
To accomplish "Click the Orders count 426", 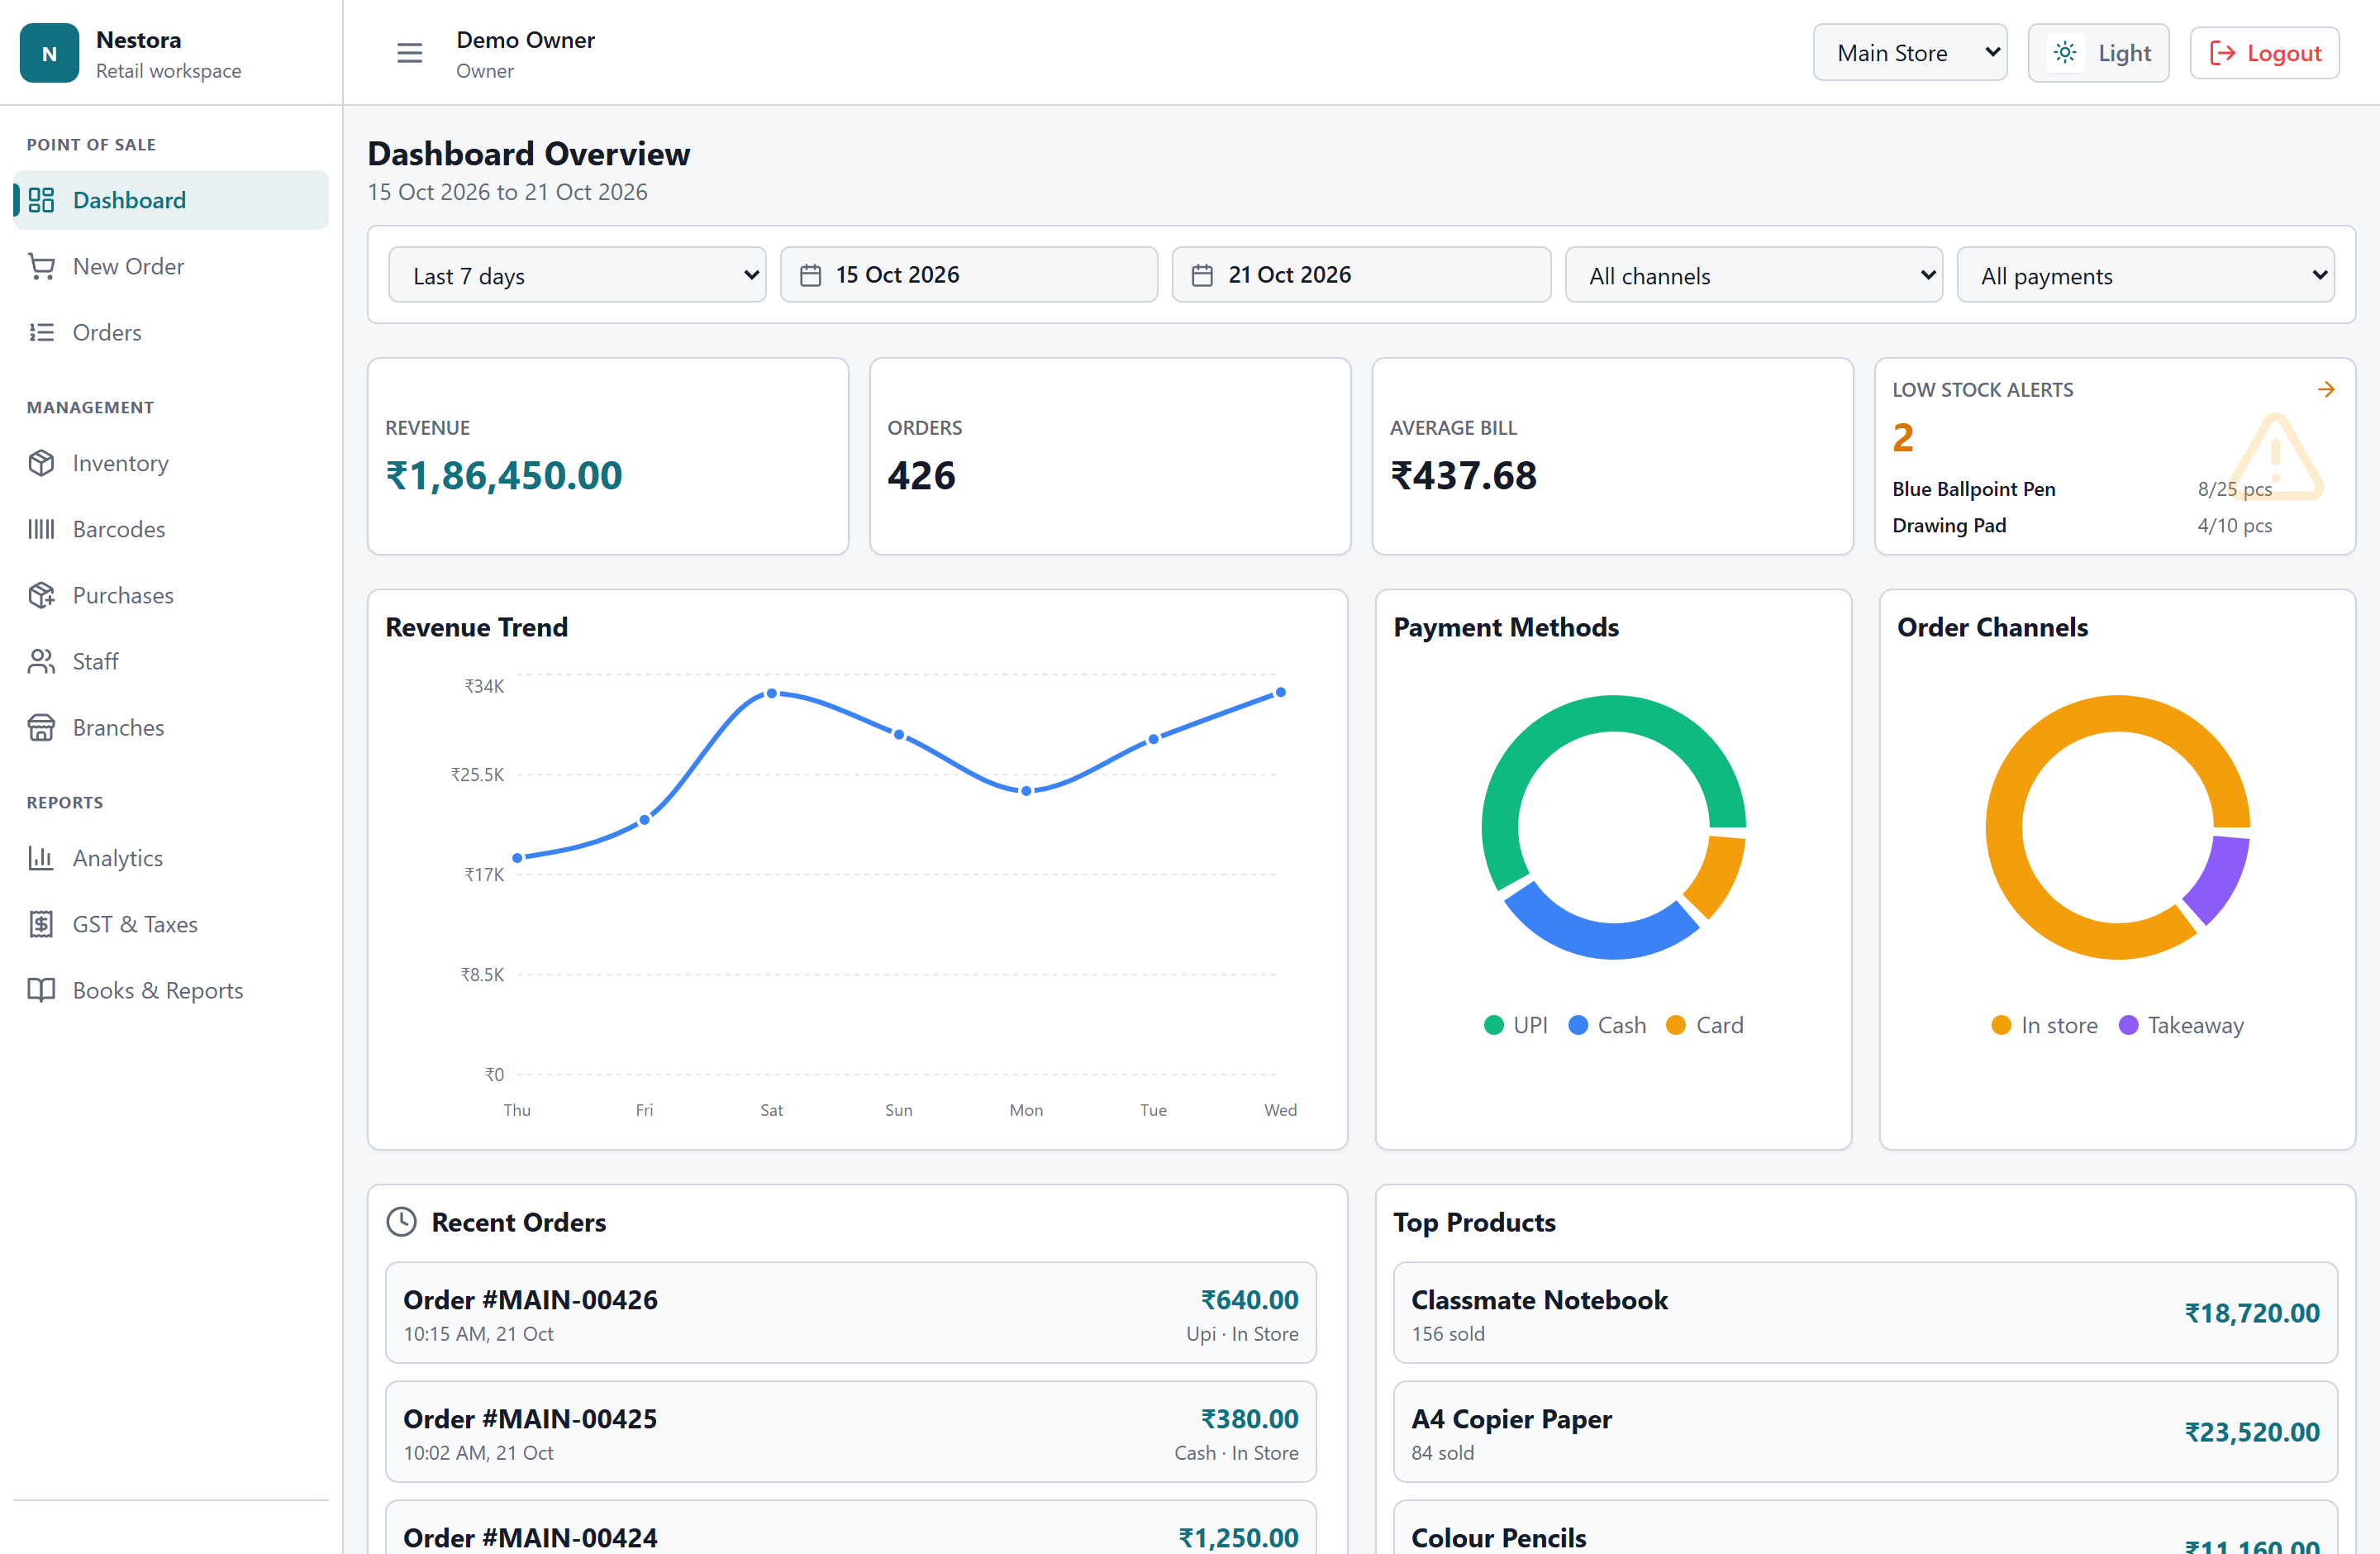I will tap(921, 475).
